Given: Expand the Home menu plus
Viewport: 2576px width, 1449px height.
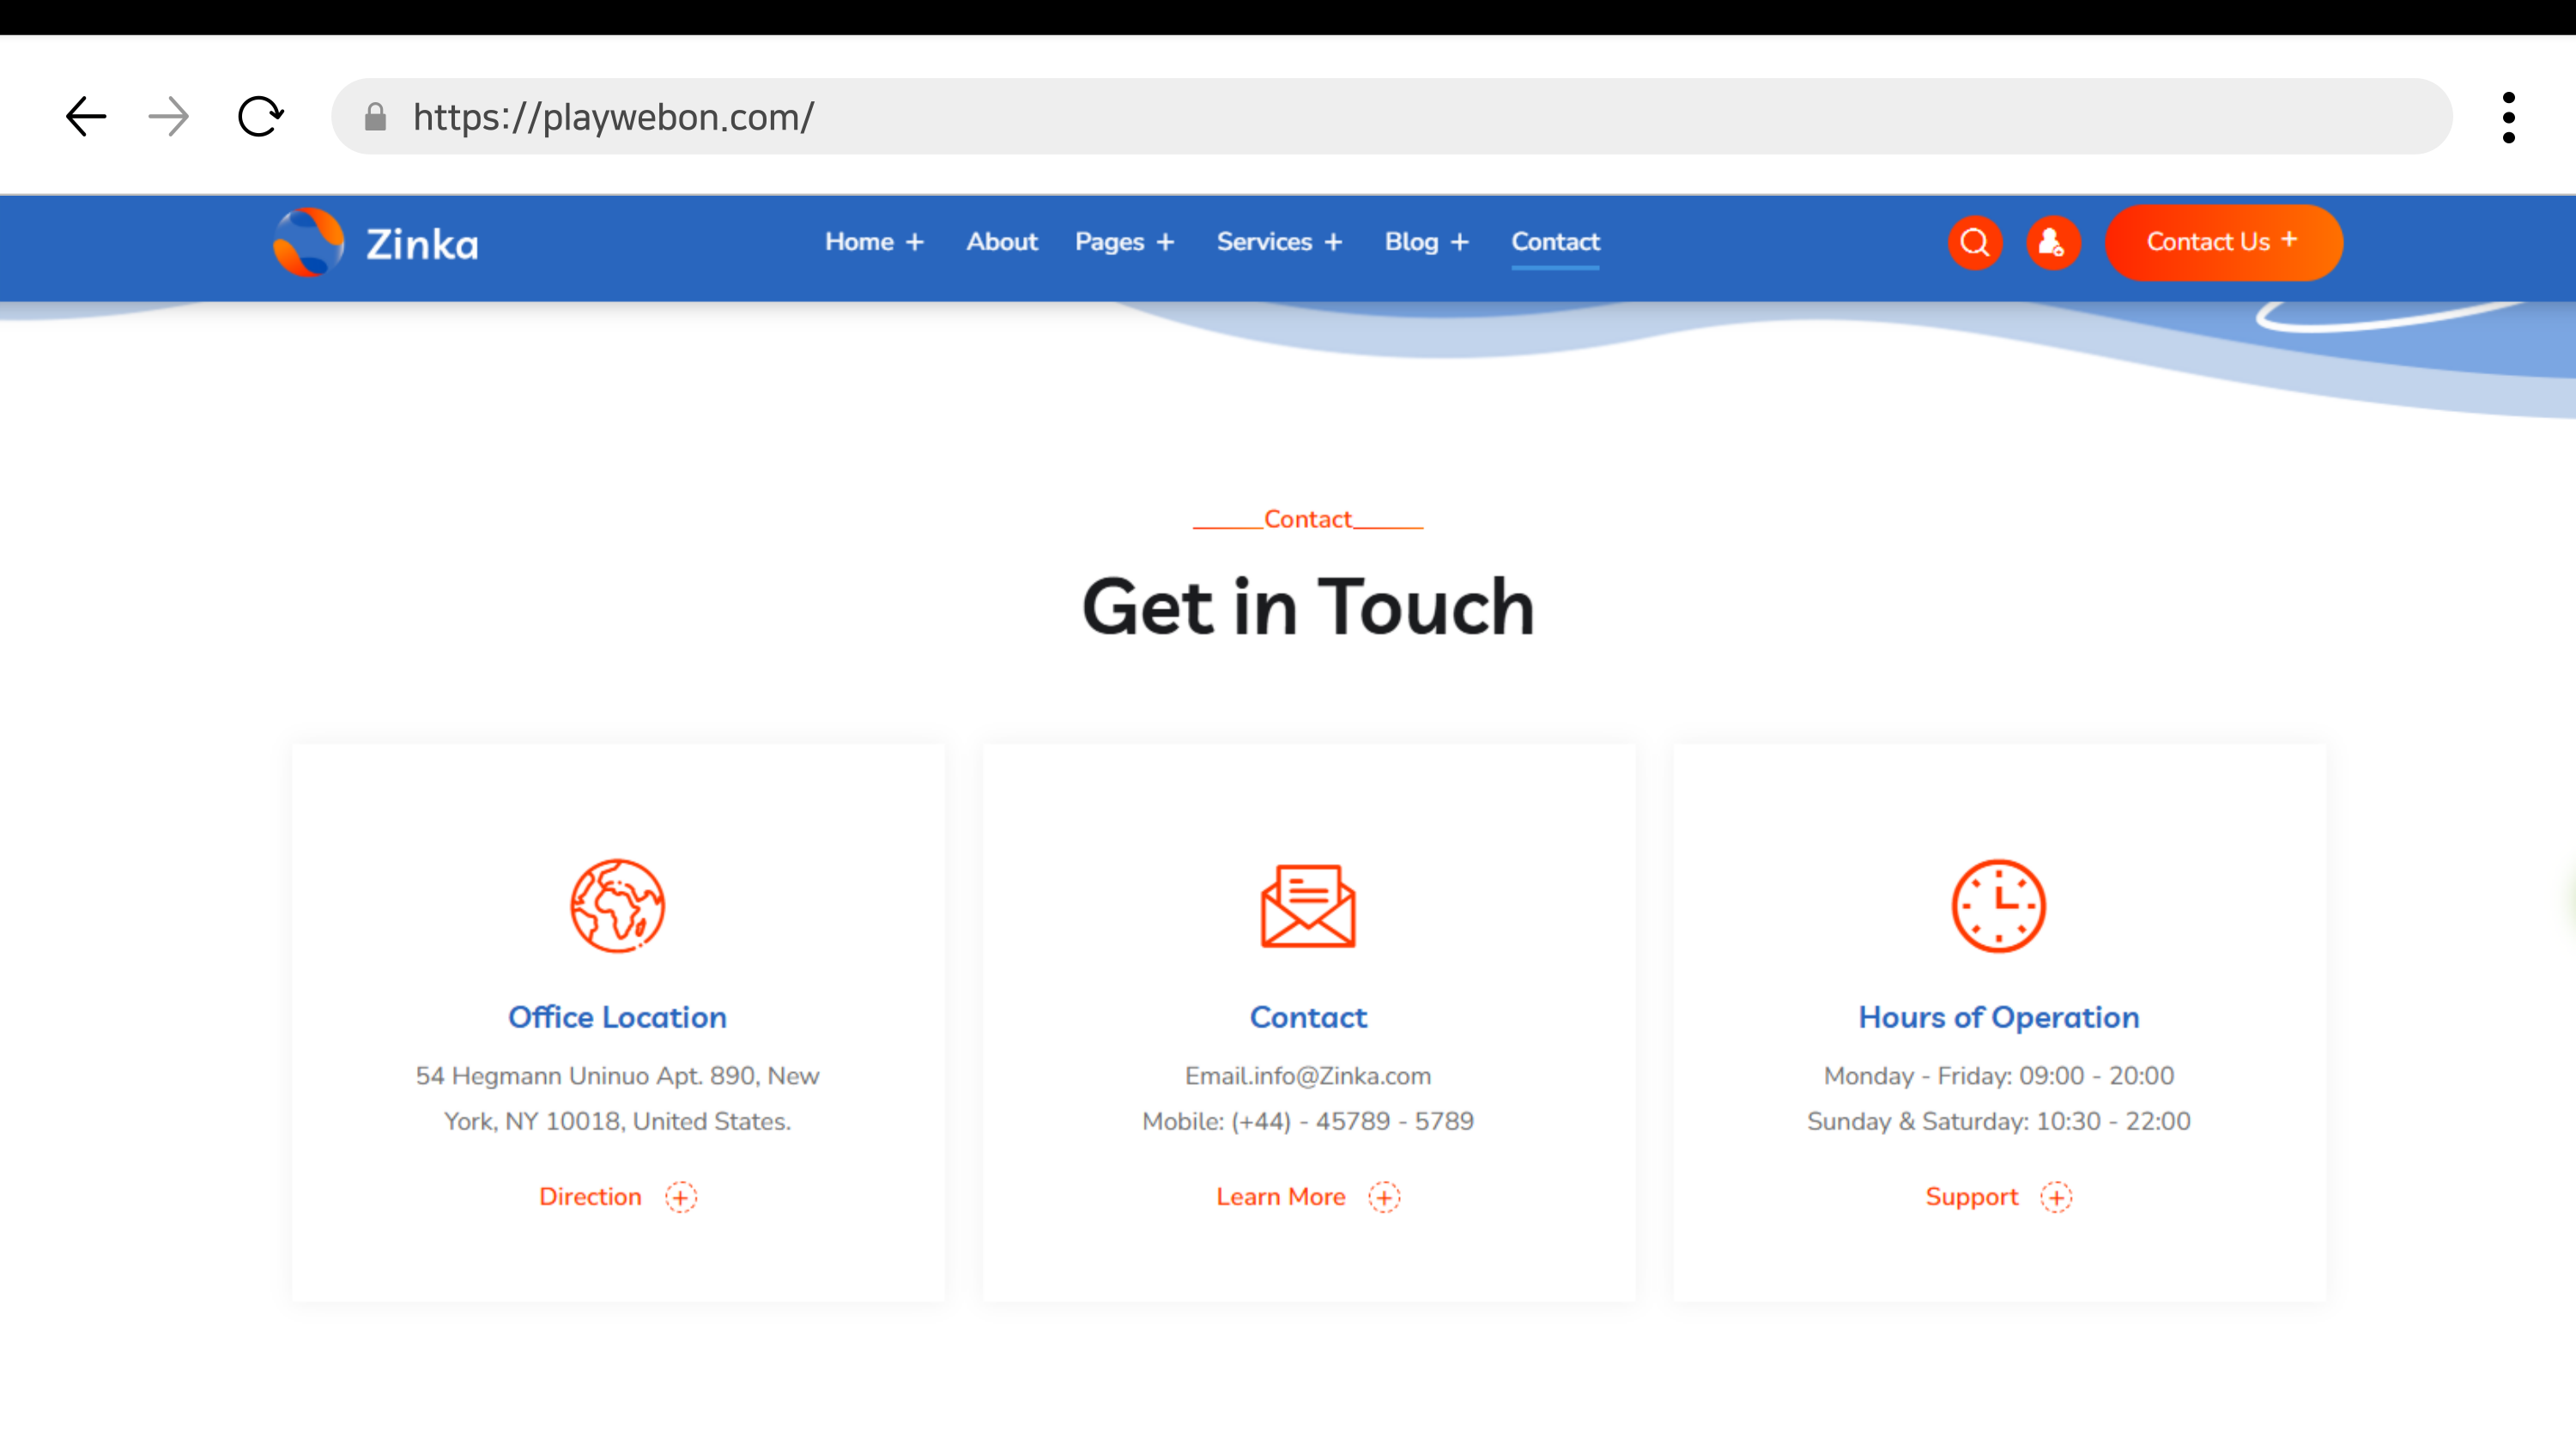Looking at the screenshot, I should pos(914,242).
